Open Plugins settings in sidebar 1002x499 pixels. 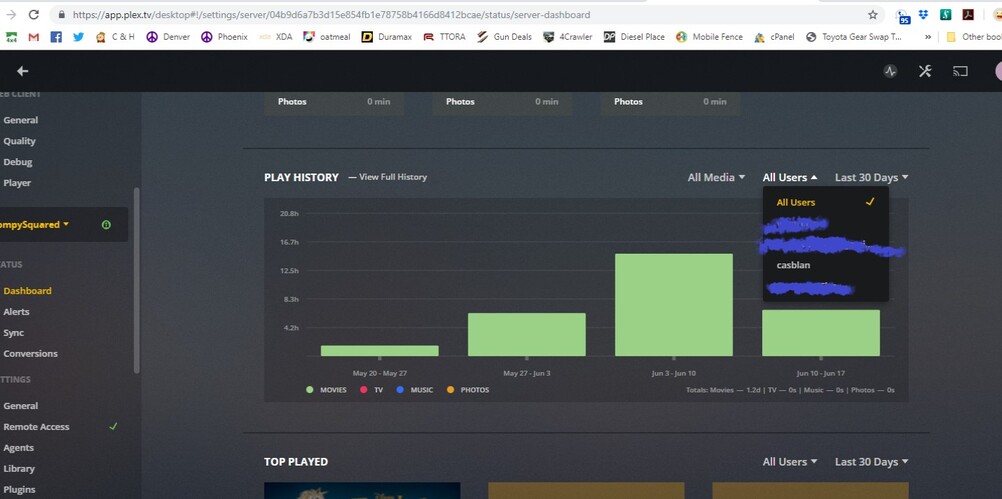pyautogui.click(x=19, y=489)
